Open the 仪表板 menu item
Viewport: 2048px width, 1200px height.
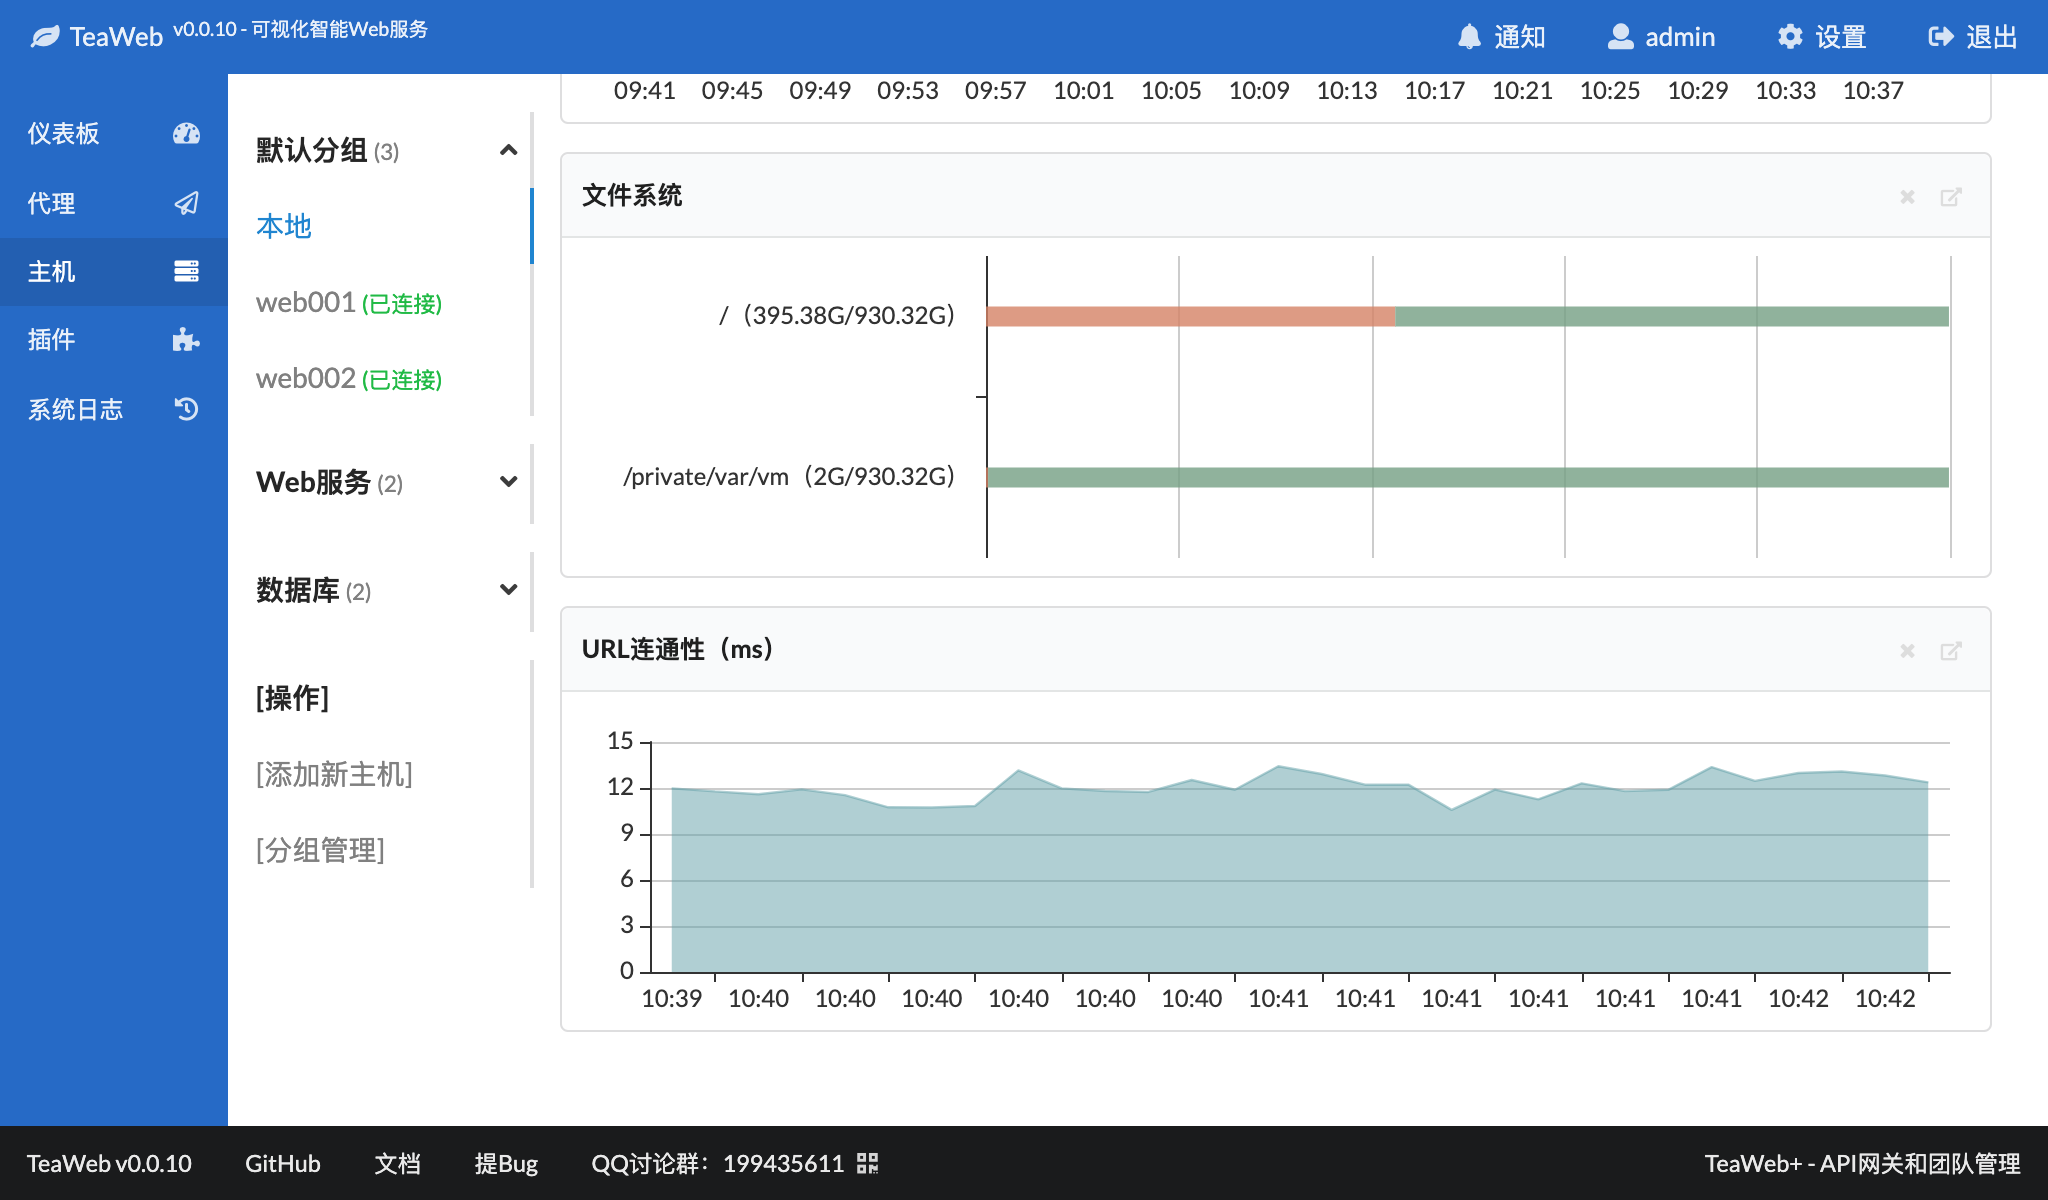[114, 133]
